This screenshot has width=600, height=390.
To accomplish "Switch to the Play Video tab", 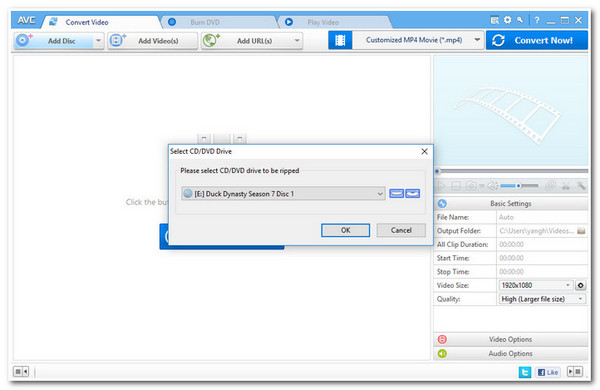I will click(323, 22).
